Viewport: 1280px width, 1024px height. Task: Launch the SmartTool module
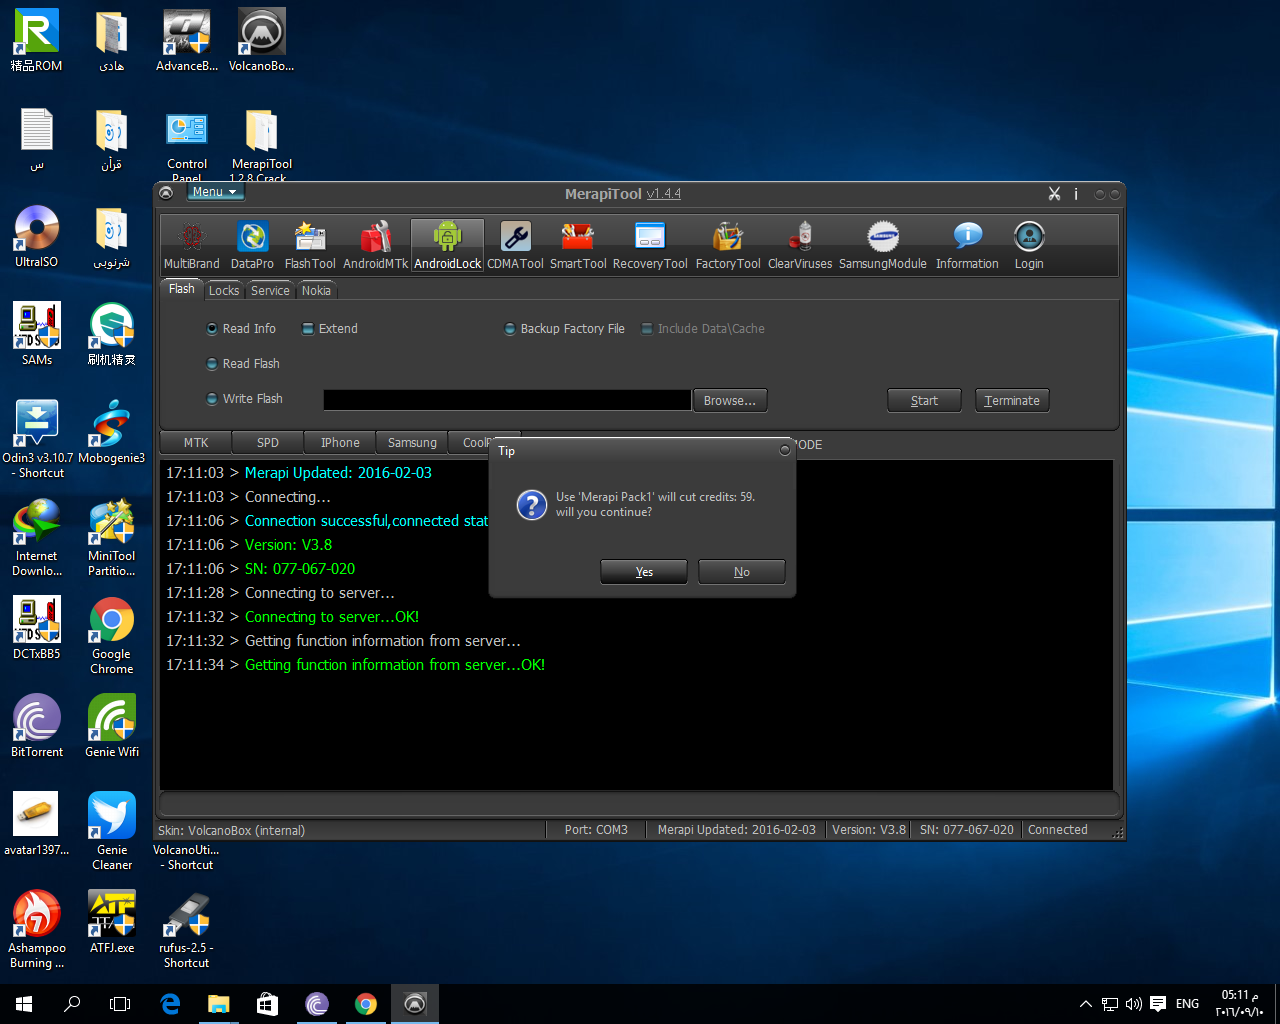578,246
